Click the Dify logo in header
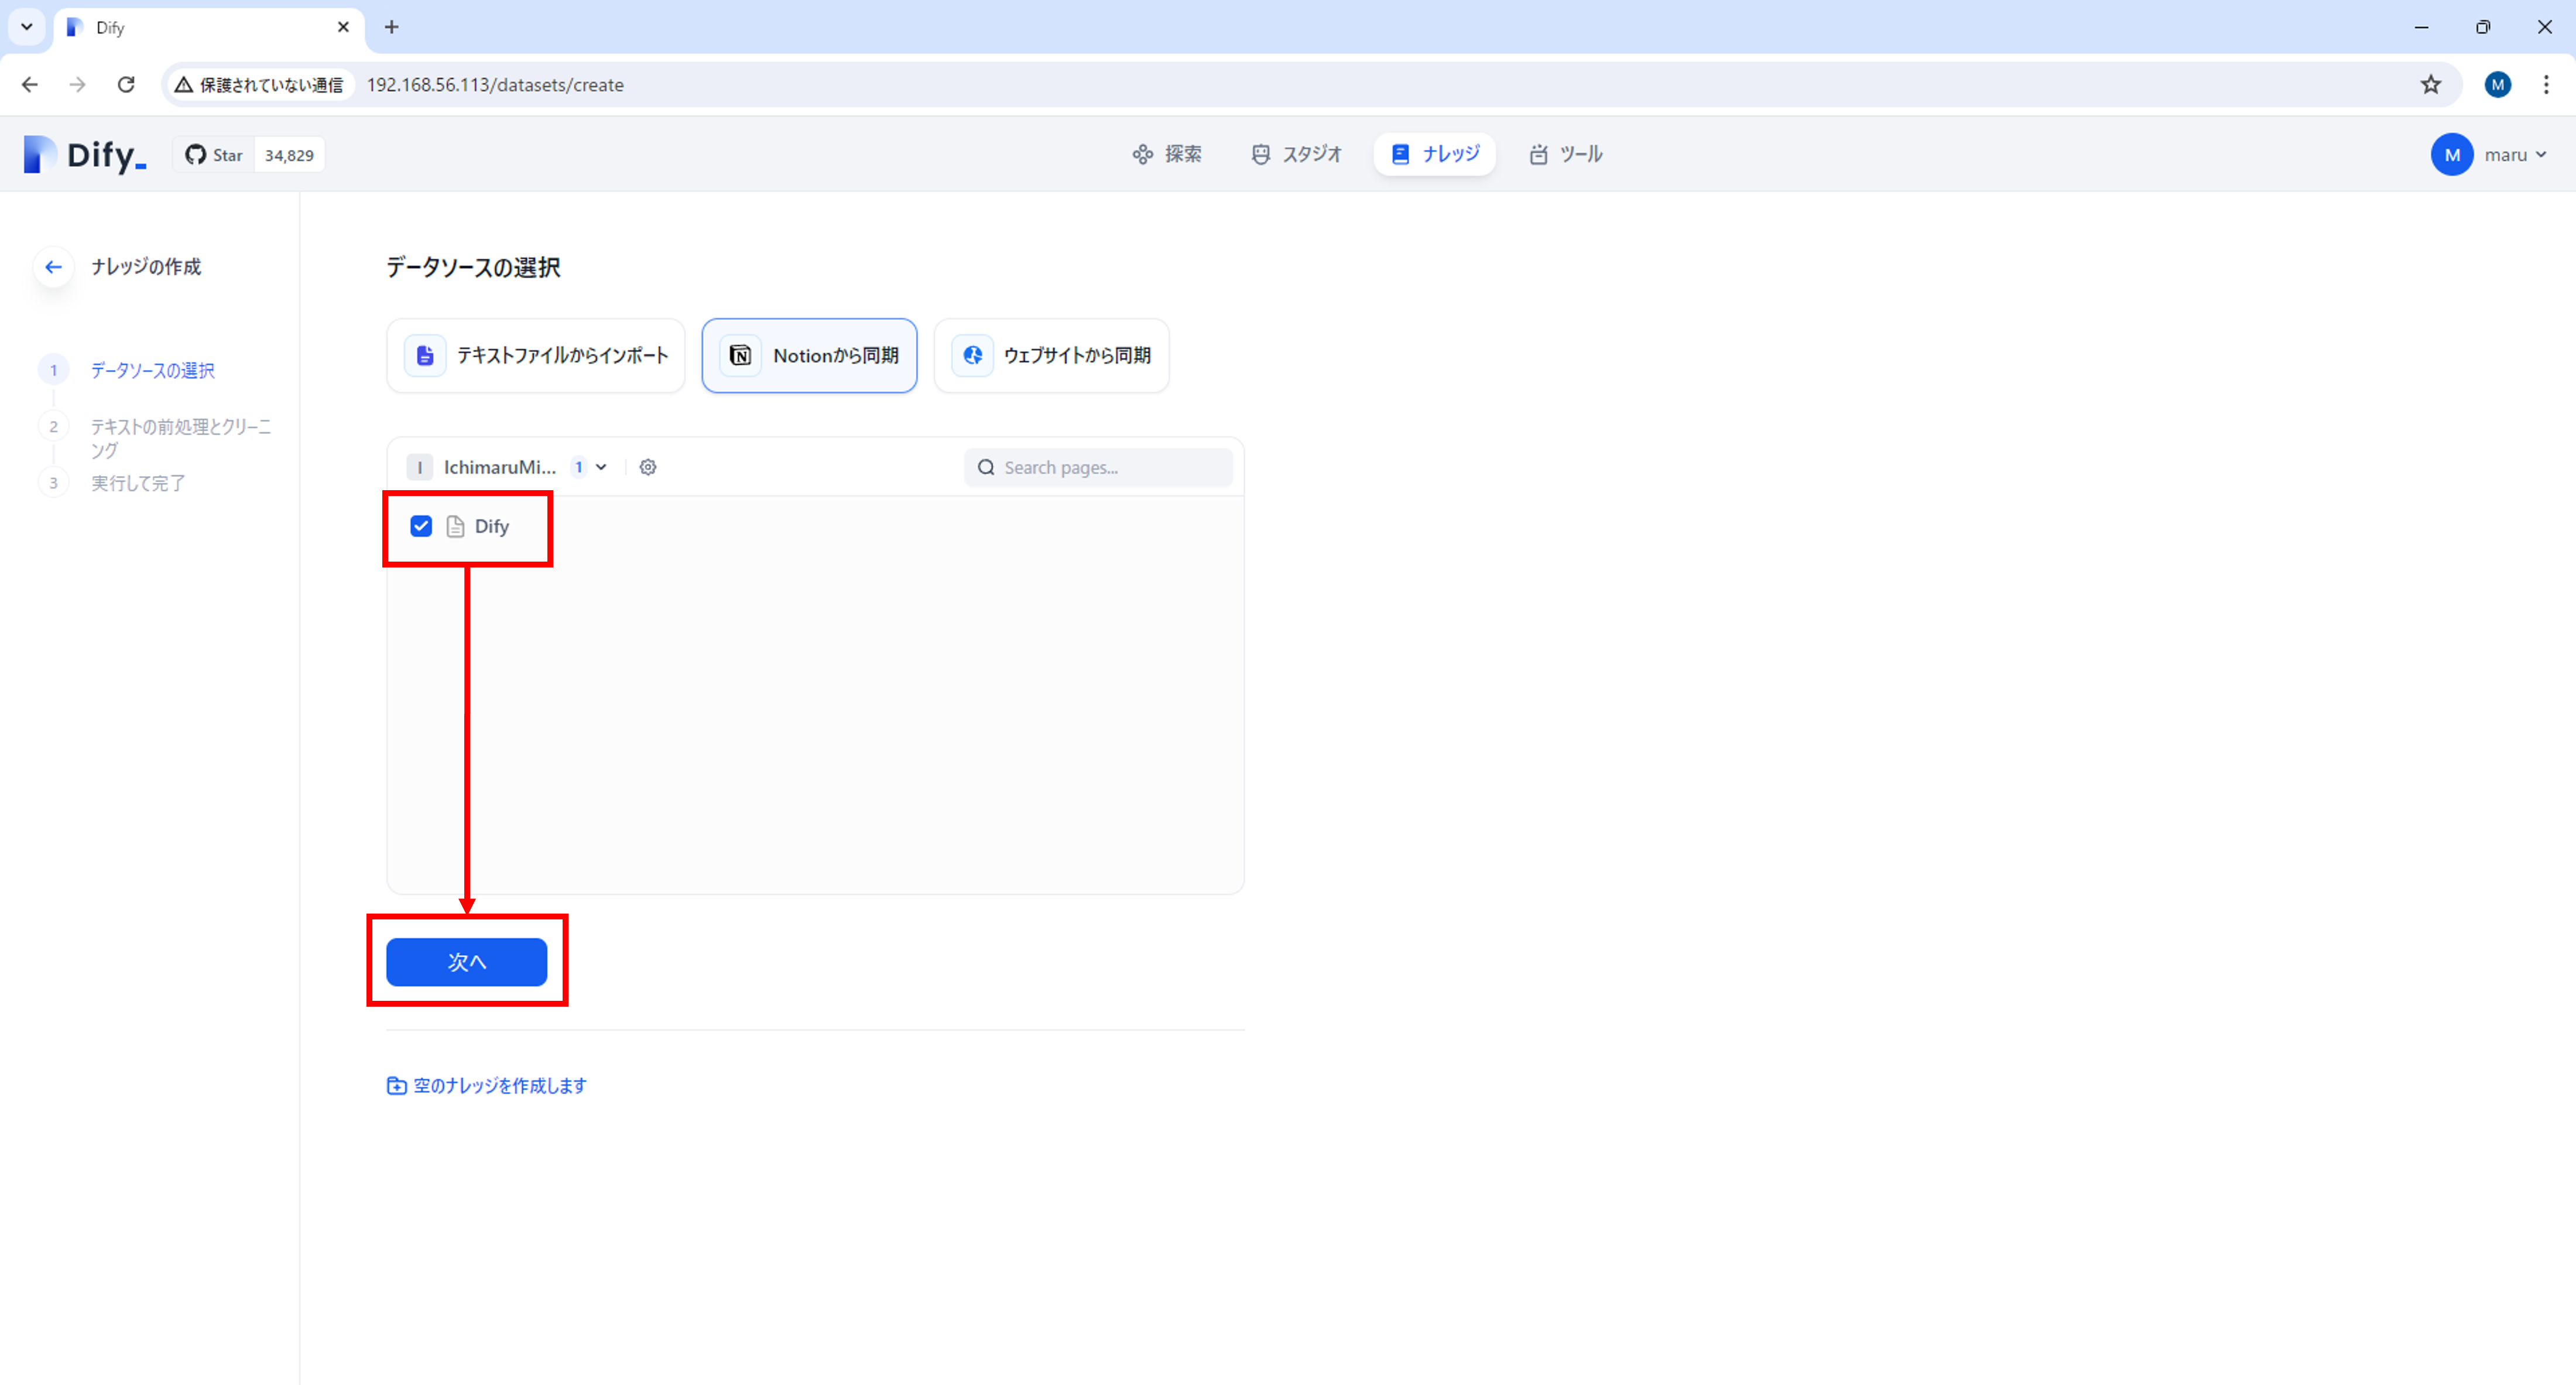Screen dimensions: 2576x1385 85,155
